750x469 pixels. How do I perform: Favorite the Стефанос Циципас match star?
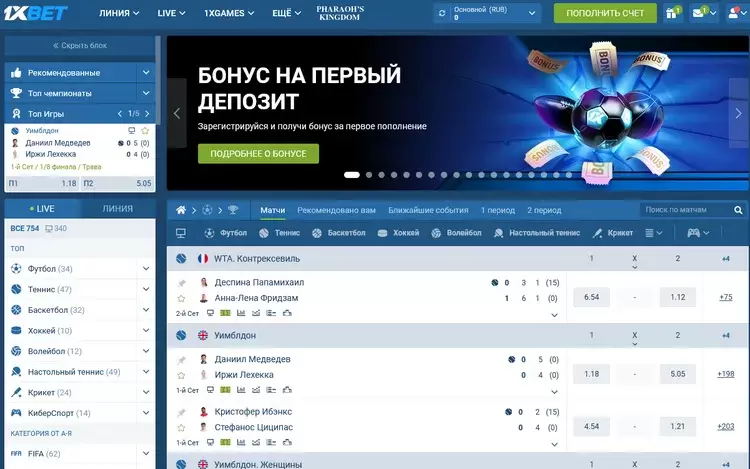[x=181, y=428]
